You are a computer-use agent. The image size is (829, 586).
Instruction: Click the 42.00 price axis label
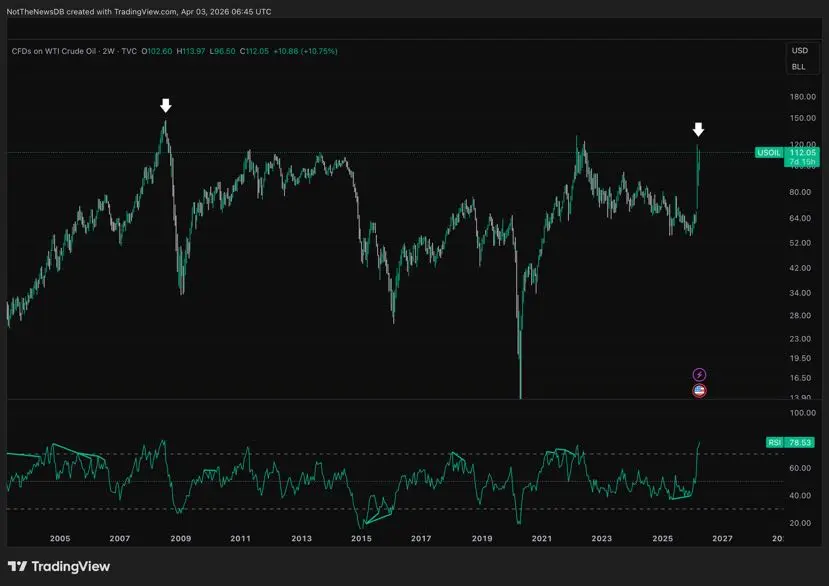[x=800, y=268]
